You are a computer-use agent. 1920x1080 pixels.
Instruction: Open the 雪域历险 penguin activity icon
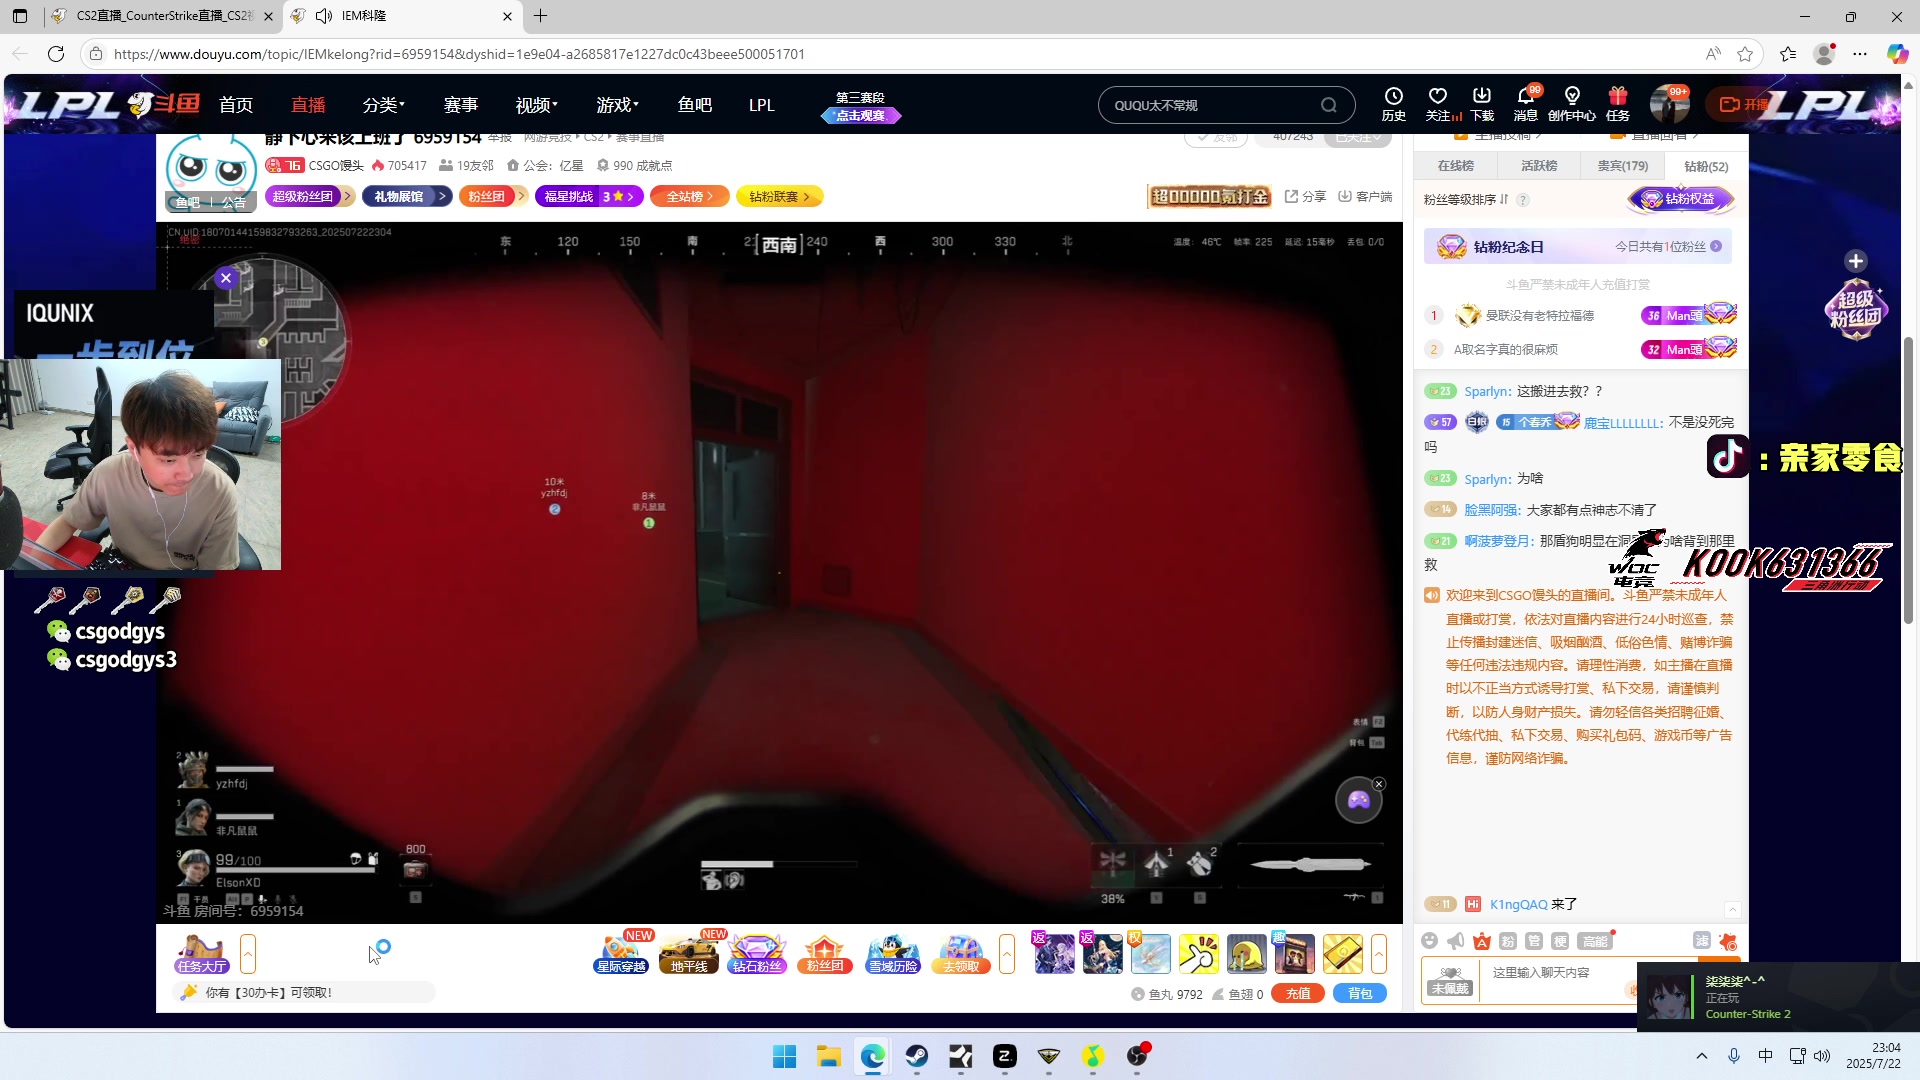click(893, 954)
